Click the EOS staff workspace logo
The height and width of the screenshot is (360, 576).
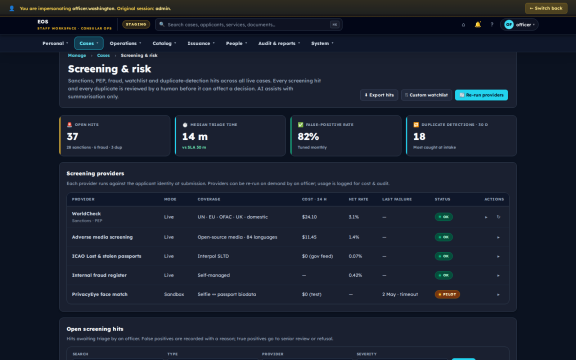coord(74,25)
